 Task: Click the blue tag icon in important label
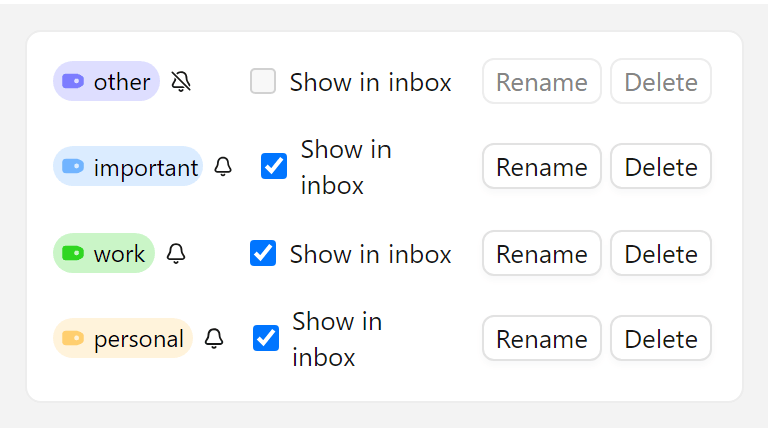pyautogui.click(x=73, y=167)
